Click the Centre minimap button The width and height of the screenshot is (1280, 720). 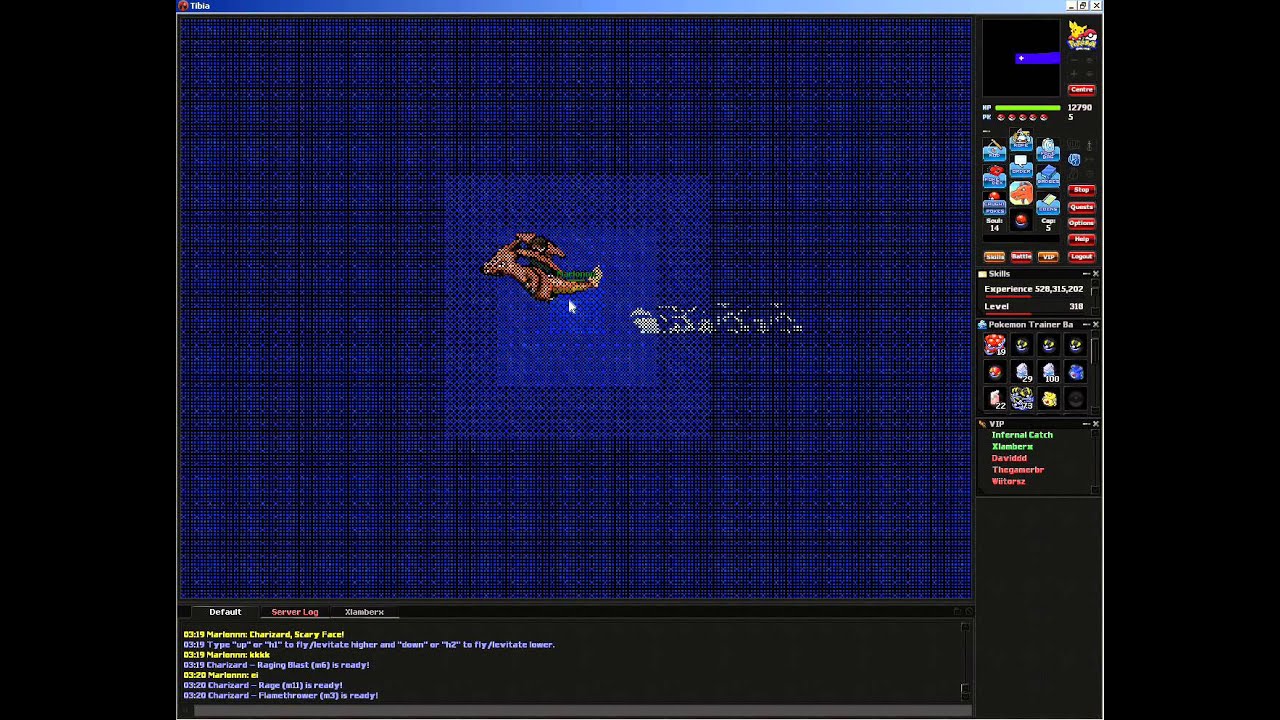click(x=1082, y=90)
